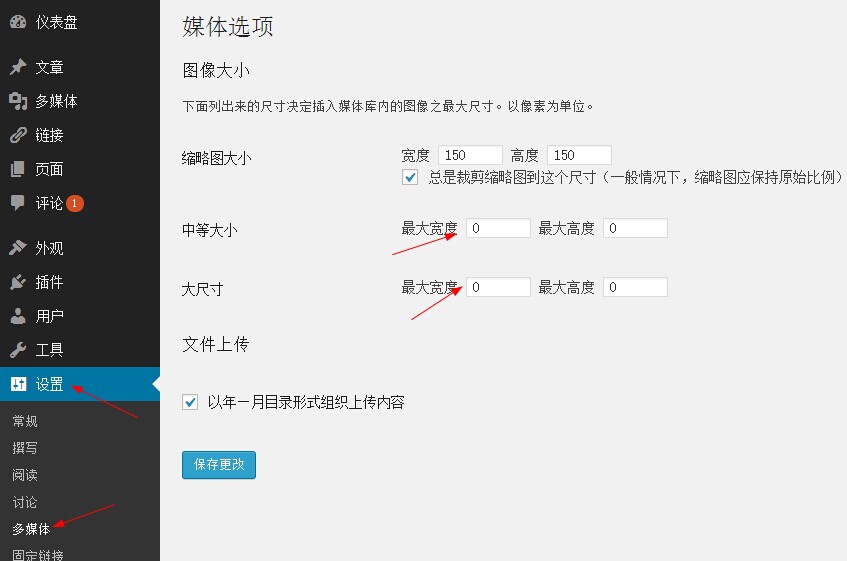The width and height of the screenshot is (847, 561).
Task: Click the paintbrush icon for 外观
Action: (18, 248)
